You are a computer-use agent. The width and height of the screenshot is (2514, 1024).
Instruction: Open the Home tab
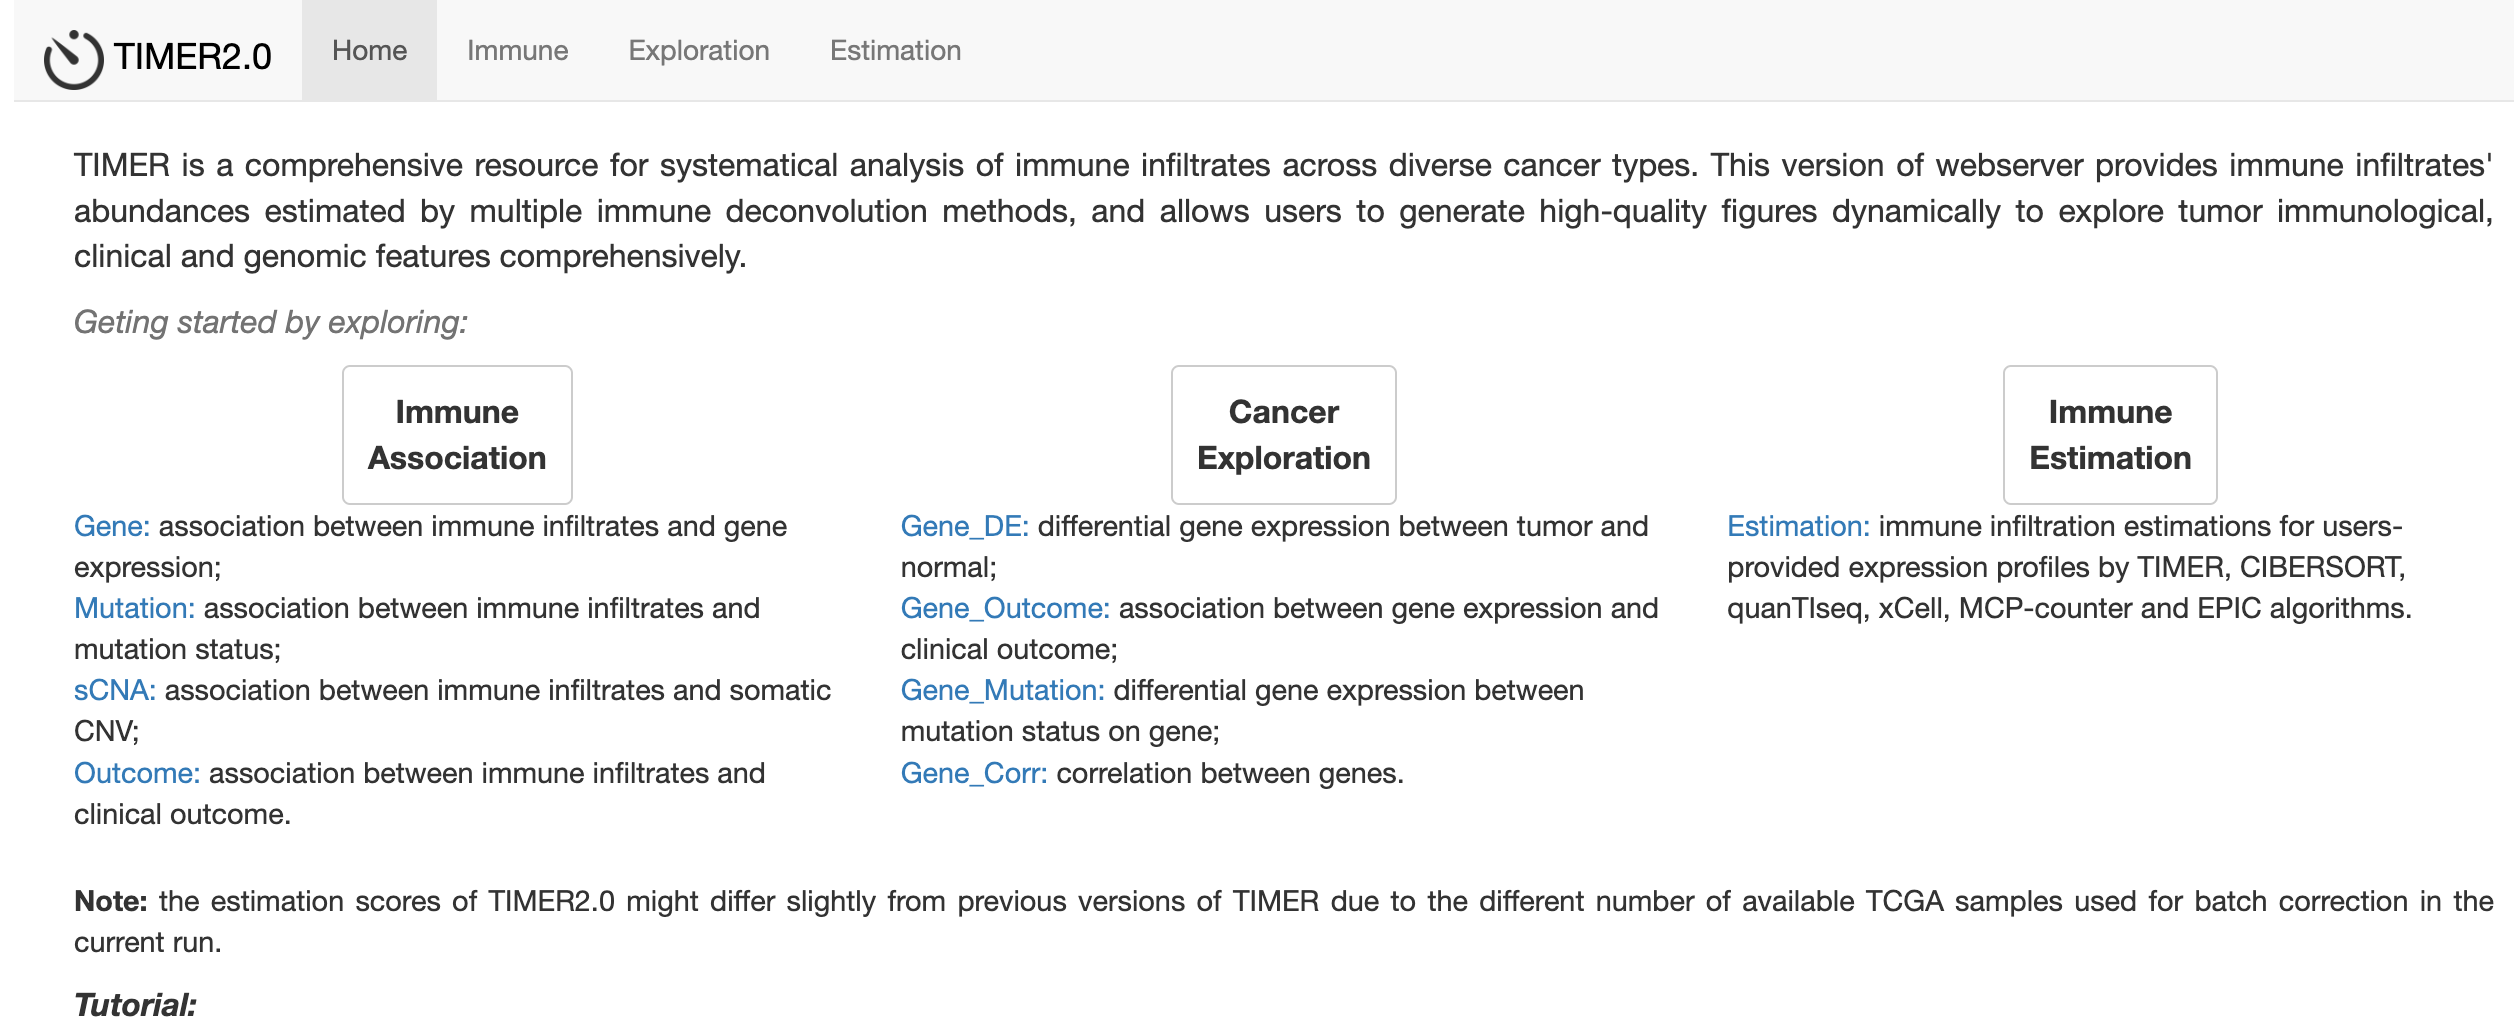pos(369,51)
